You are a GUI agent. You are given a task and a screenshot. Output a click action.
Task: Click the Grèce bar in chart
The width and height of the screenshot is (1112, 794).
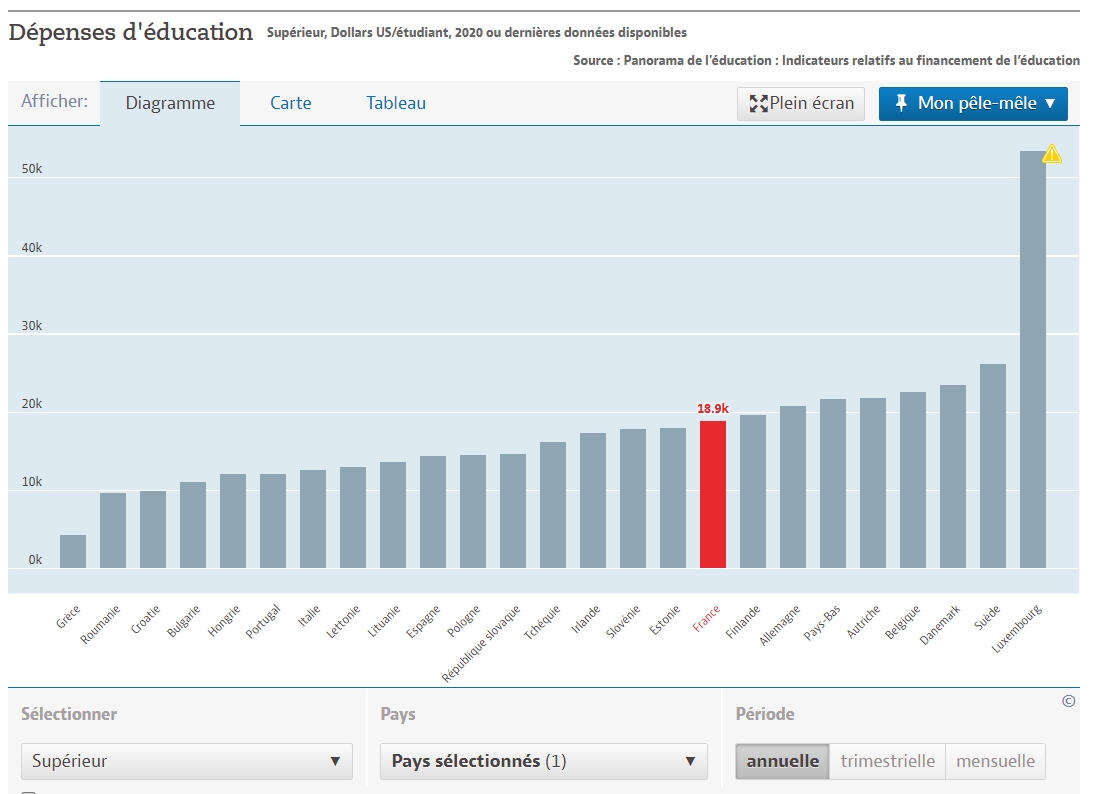[x=73, y=551]
